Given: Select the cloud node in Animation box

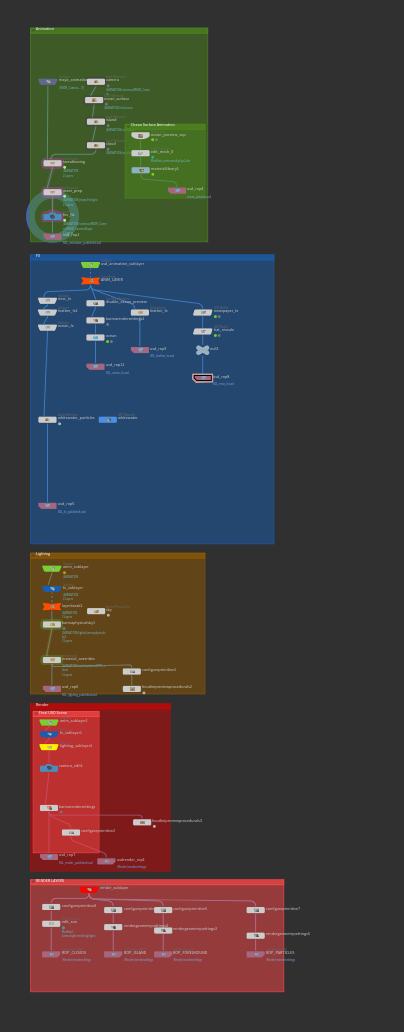Looking at the screenshot, I should (96, 145).
